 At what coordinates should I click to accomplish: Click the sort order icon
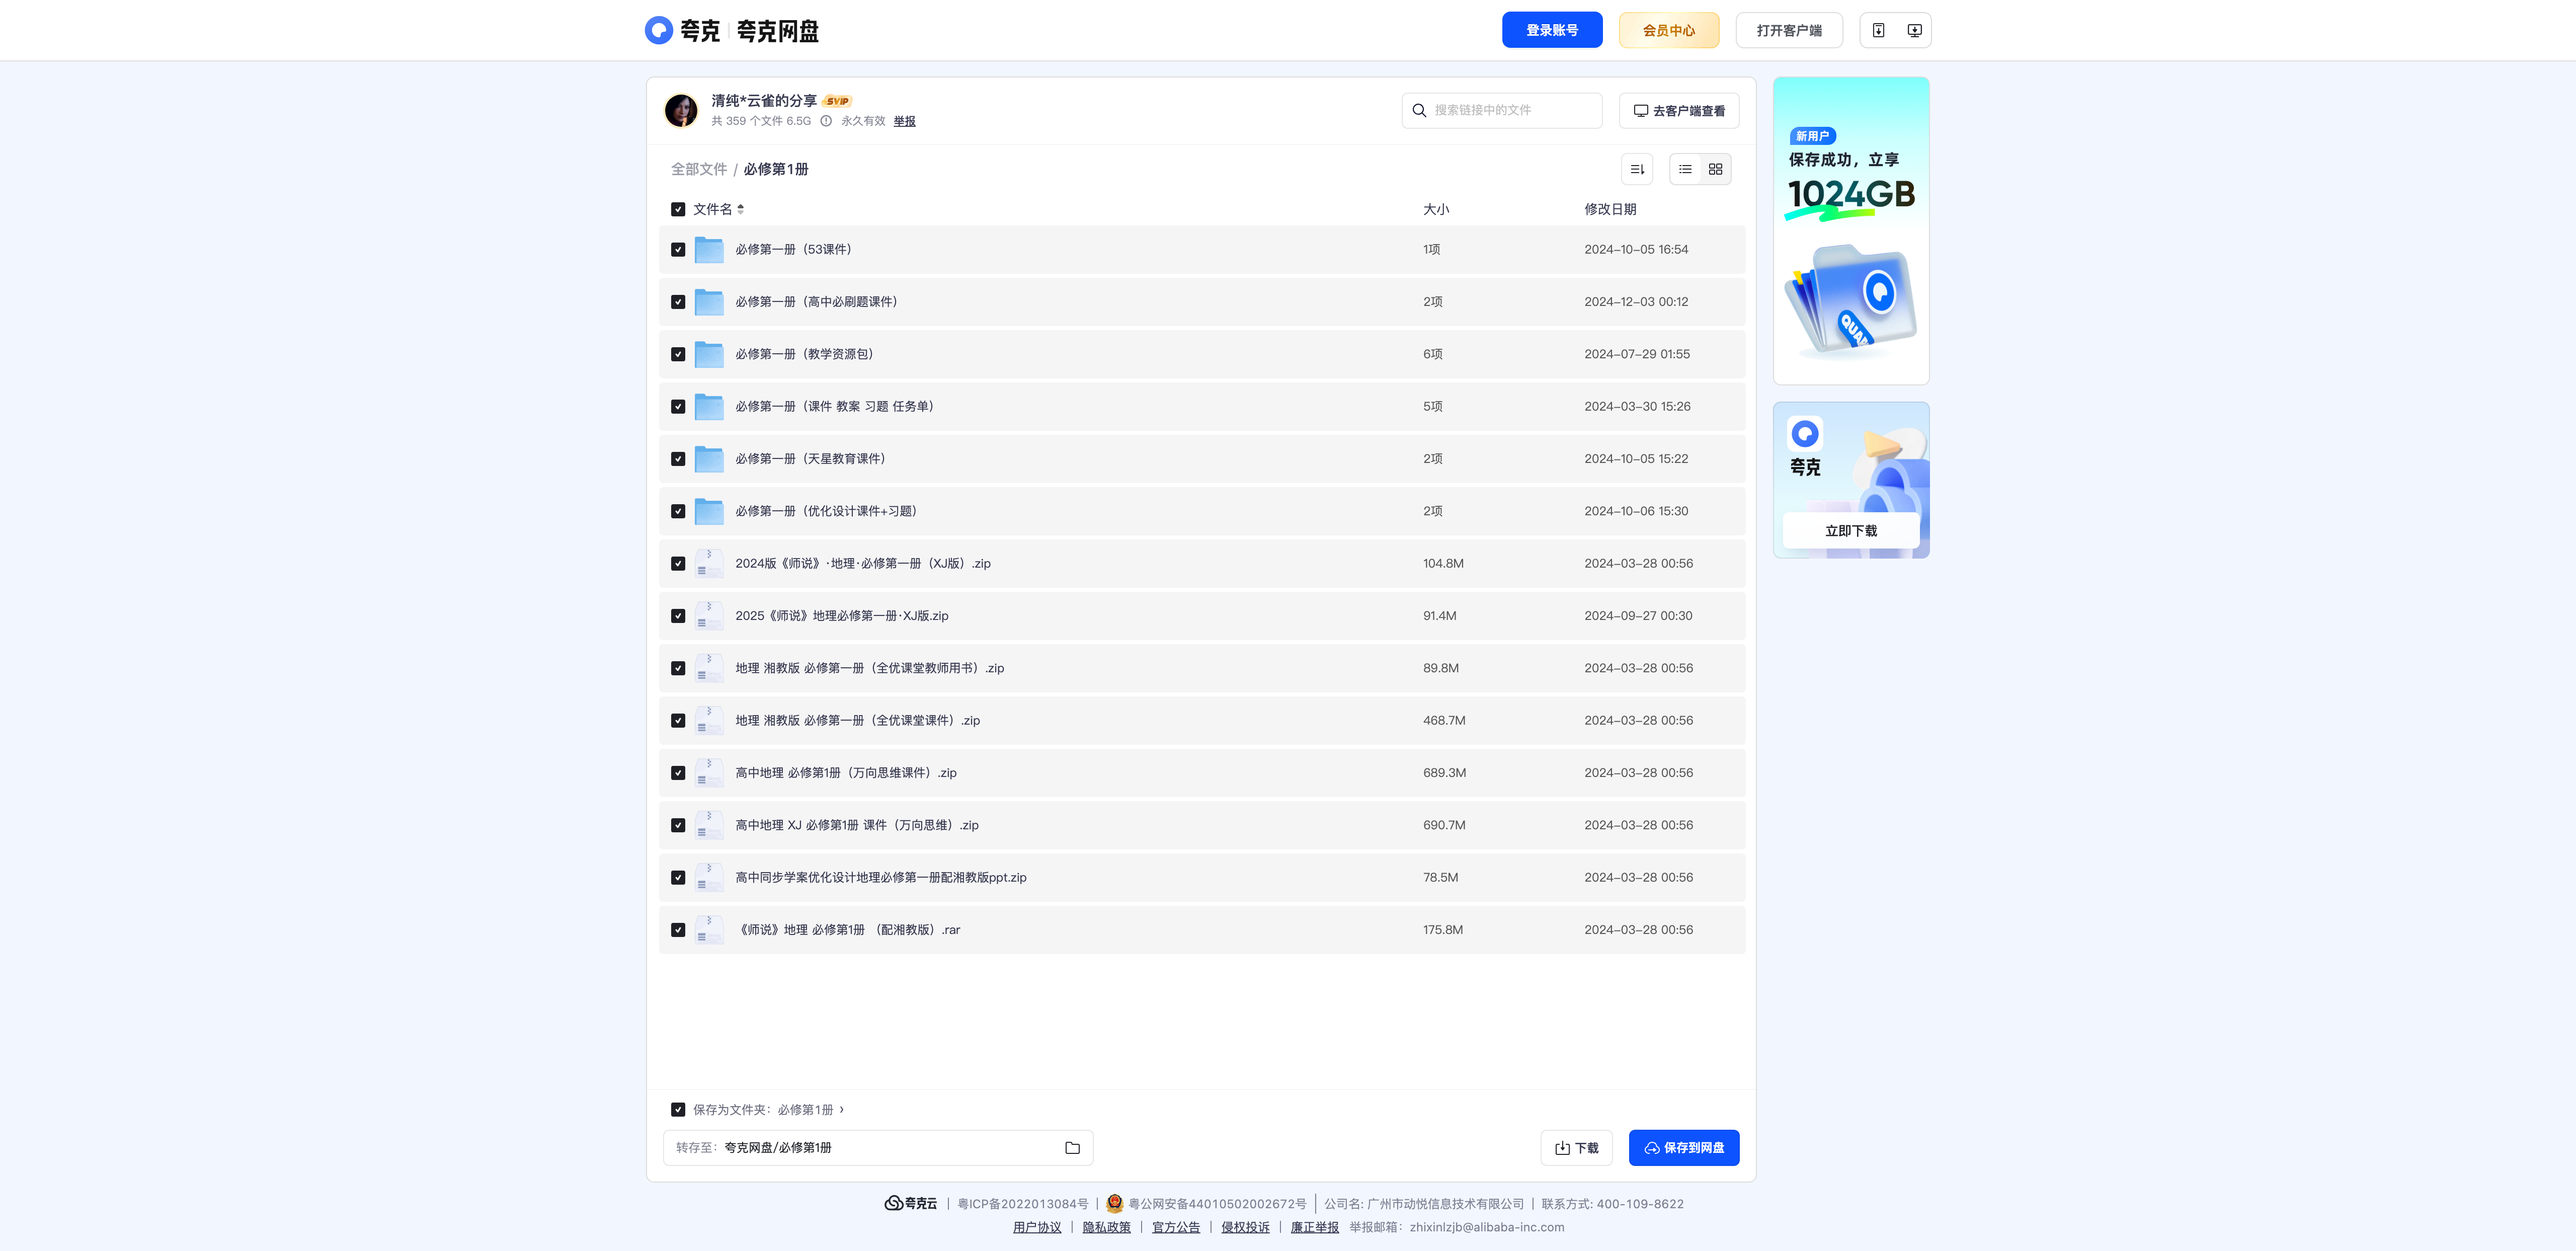pos(1637,169)
